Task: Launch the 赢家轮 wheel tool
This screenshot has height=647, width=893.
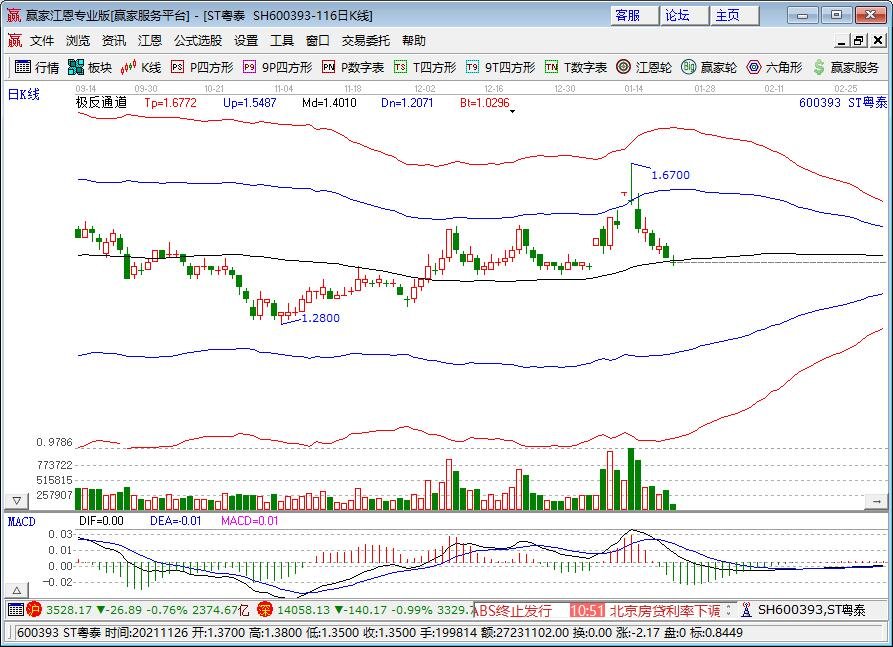Action: pyautogui.click(x=709, y=67)
